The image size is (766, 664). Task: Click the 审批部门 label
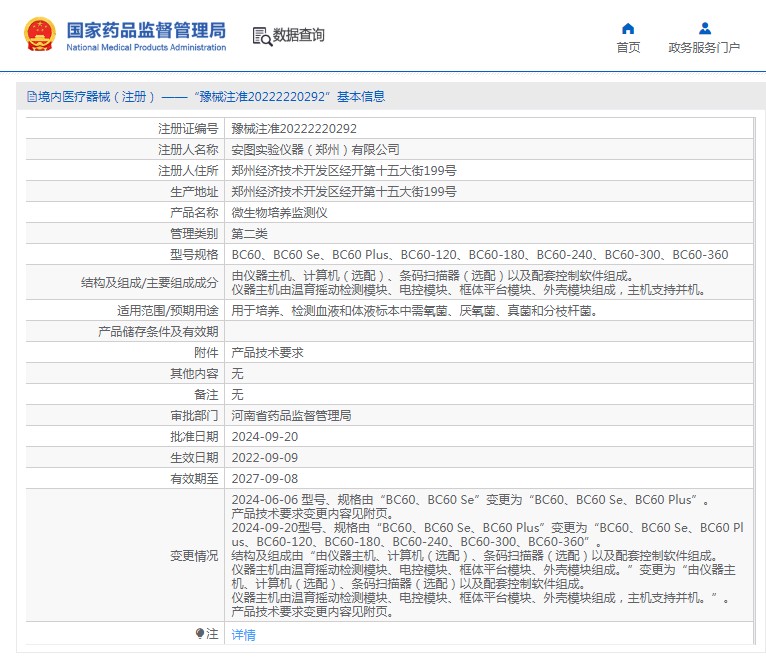click(x=194, y=416)
